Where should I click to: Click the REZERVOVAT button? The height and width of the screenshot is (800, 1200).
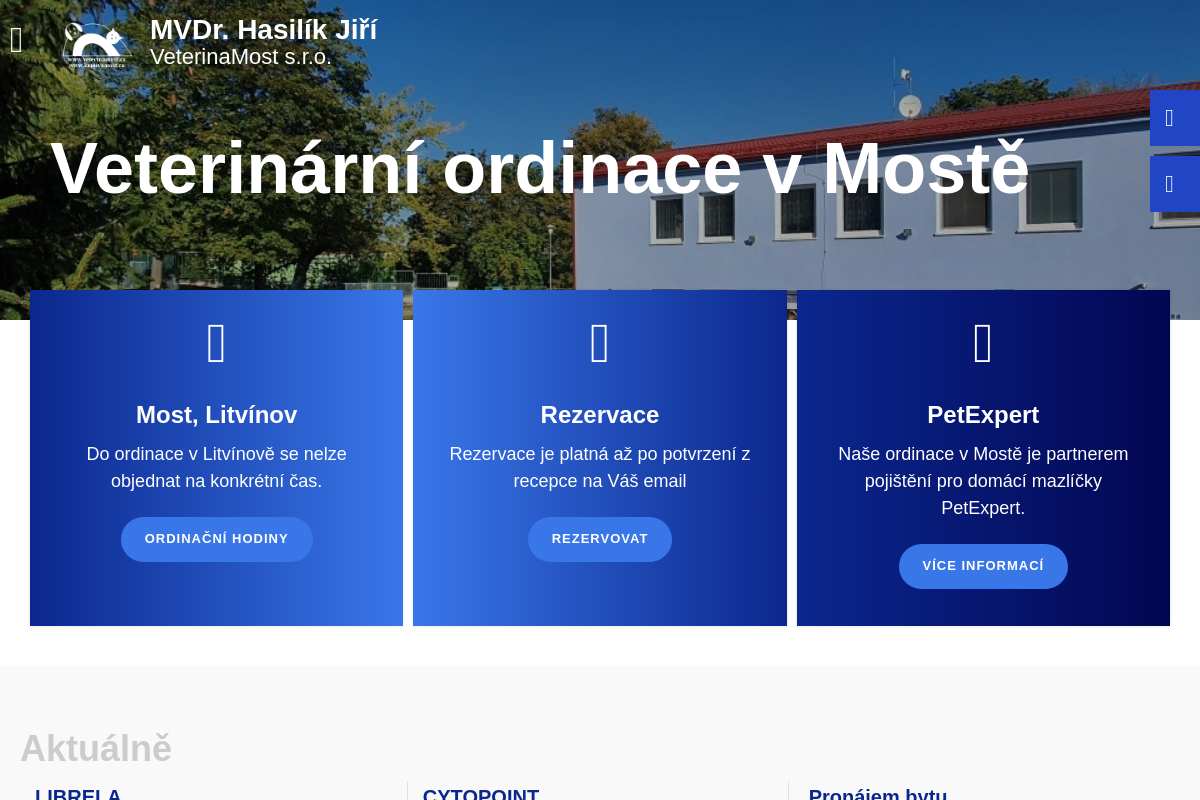(600, 539)
